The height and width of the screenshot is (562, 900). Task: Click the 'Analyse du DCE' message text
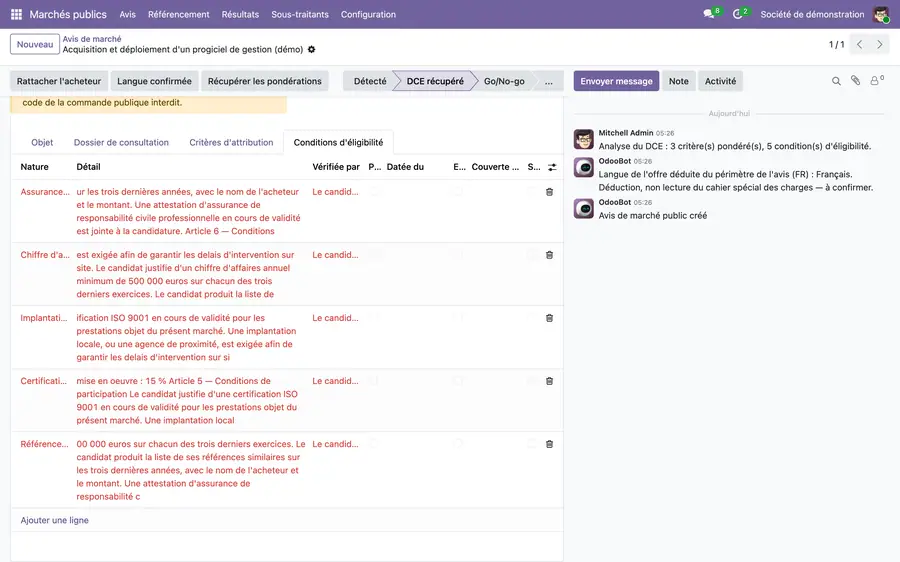(x=735, y=146)
